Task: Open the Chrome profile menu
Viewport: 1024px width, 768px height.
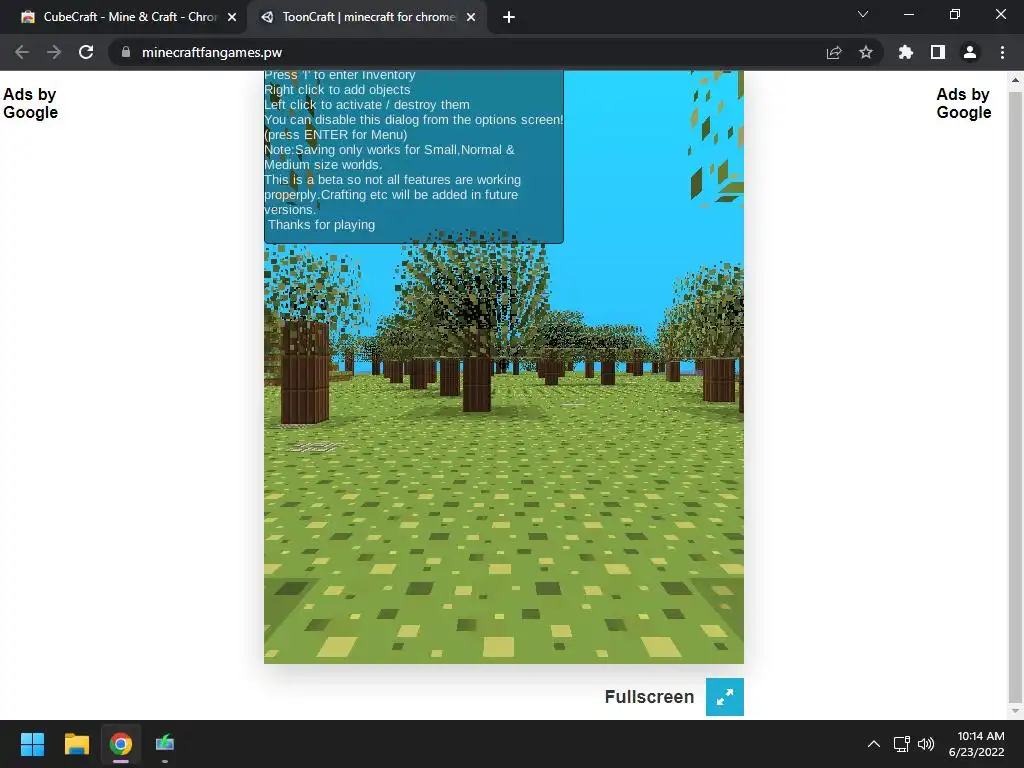Action: pos(970,52)
